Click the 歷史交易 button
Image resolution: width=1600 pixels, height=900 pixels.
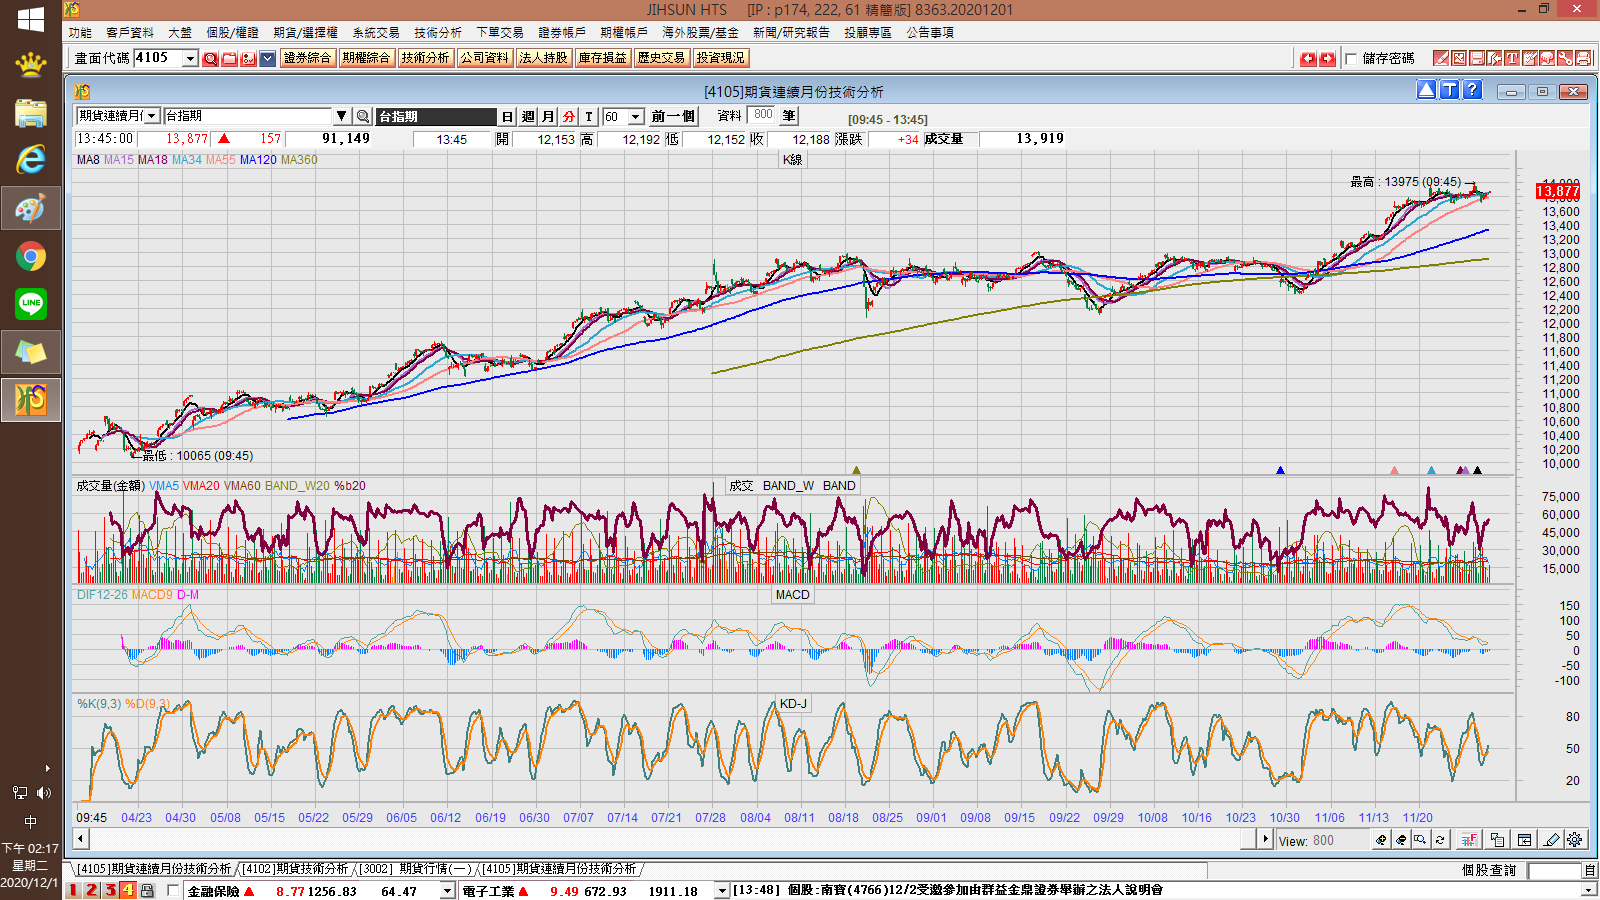(661, 58)
